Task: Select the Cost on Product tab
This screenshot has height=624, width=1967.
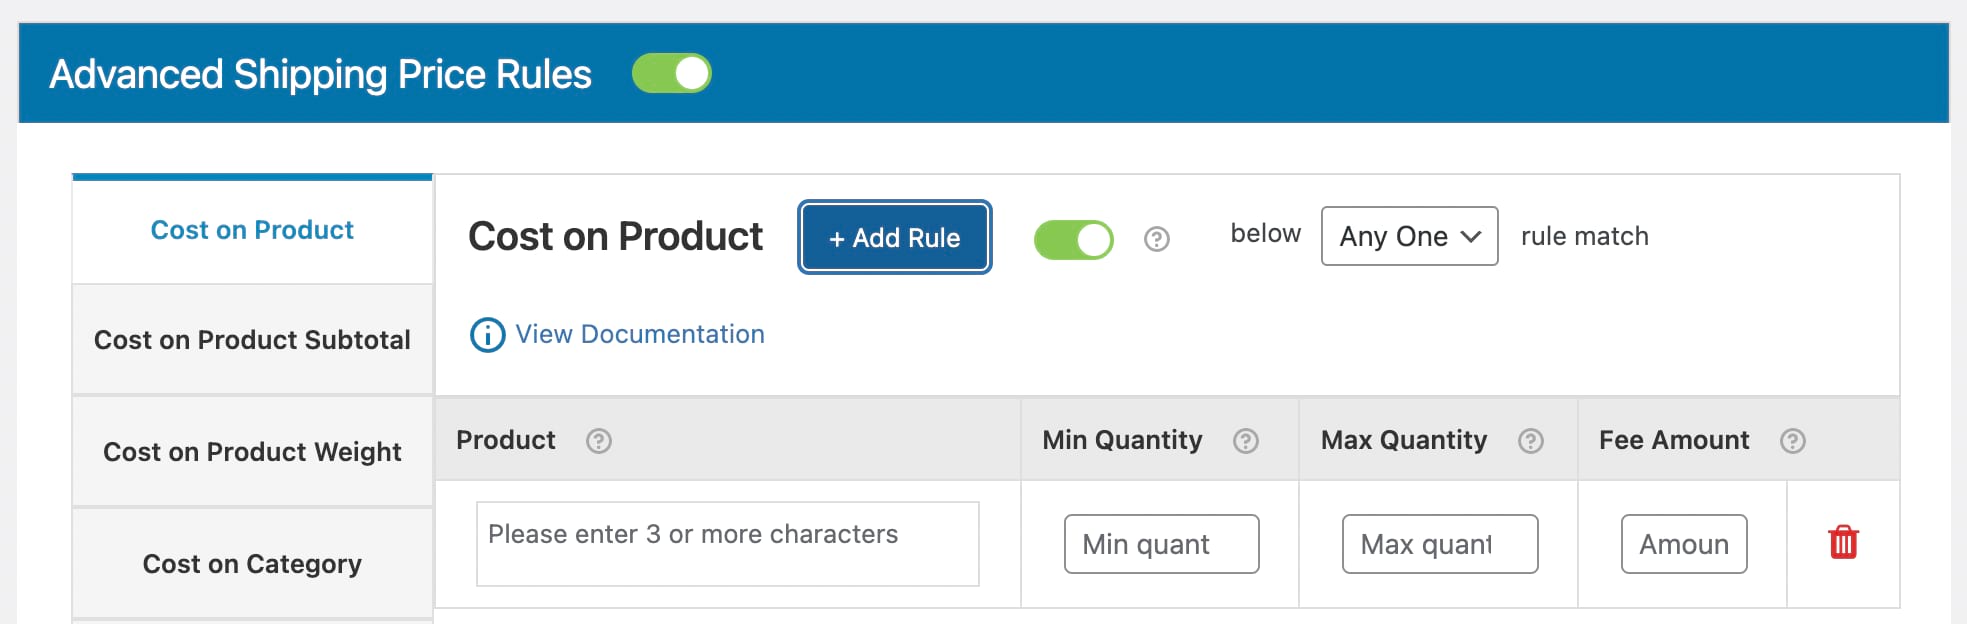Action: [x=251, y=230]
